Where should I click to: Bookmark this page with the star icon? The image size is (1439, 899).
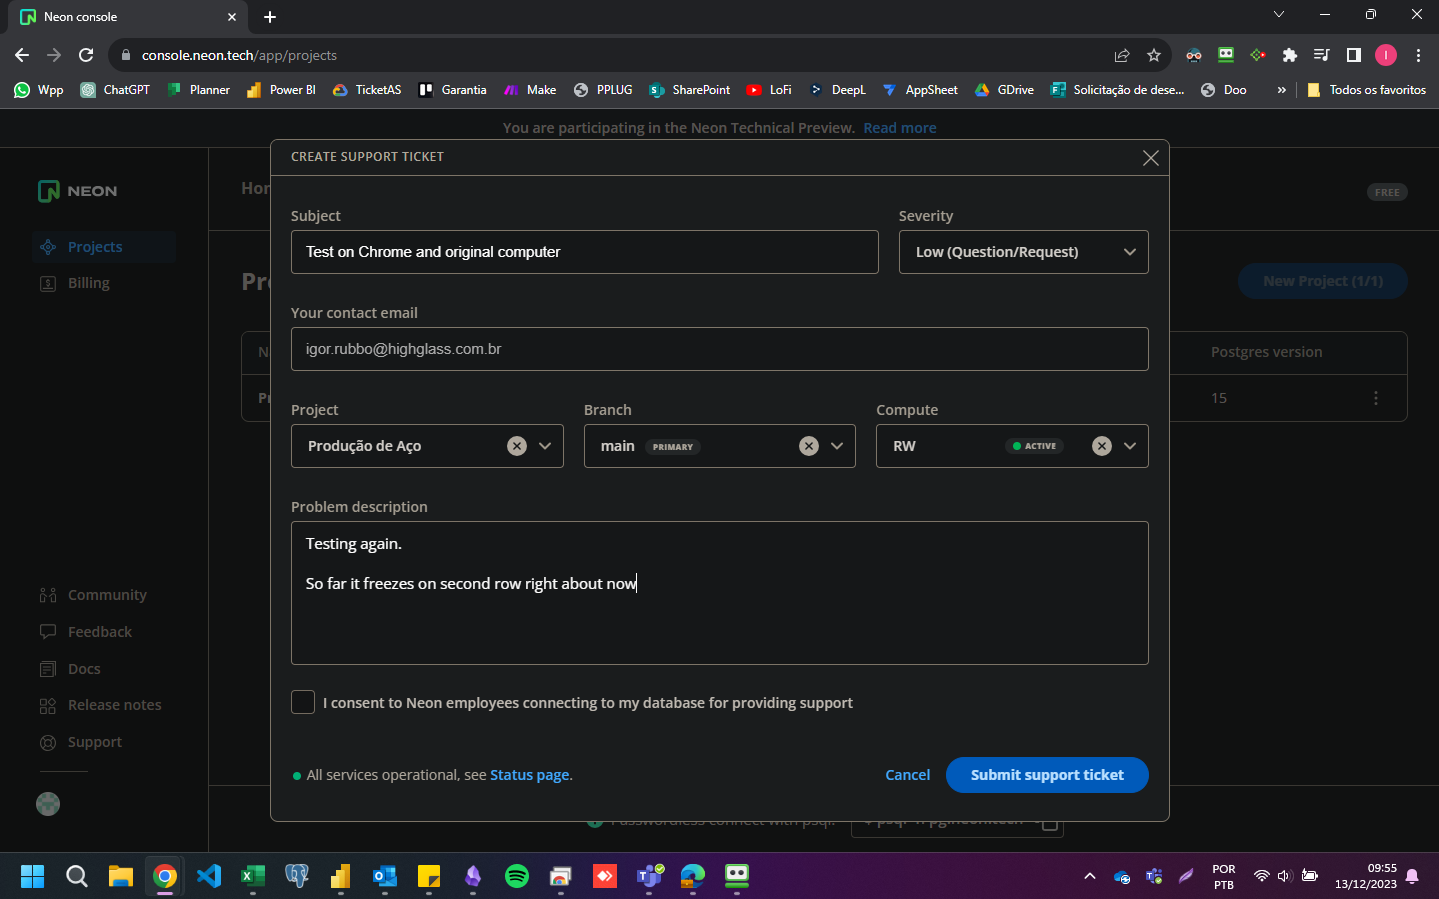(x=1154, y=55)
